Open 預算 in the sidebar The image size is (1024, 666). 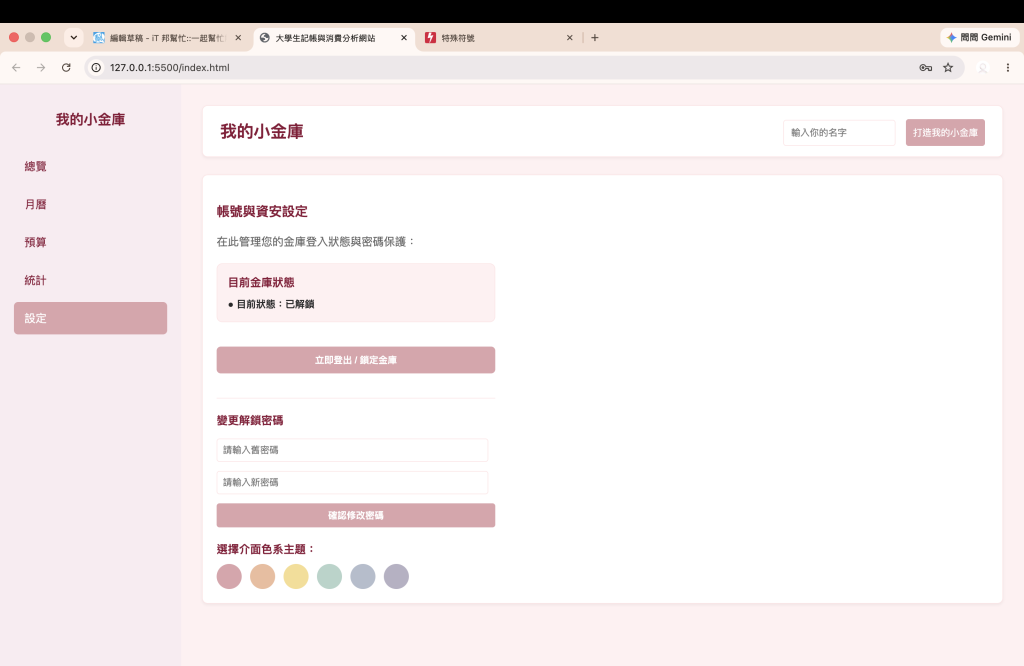coord(90,242)
